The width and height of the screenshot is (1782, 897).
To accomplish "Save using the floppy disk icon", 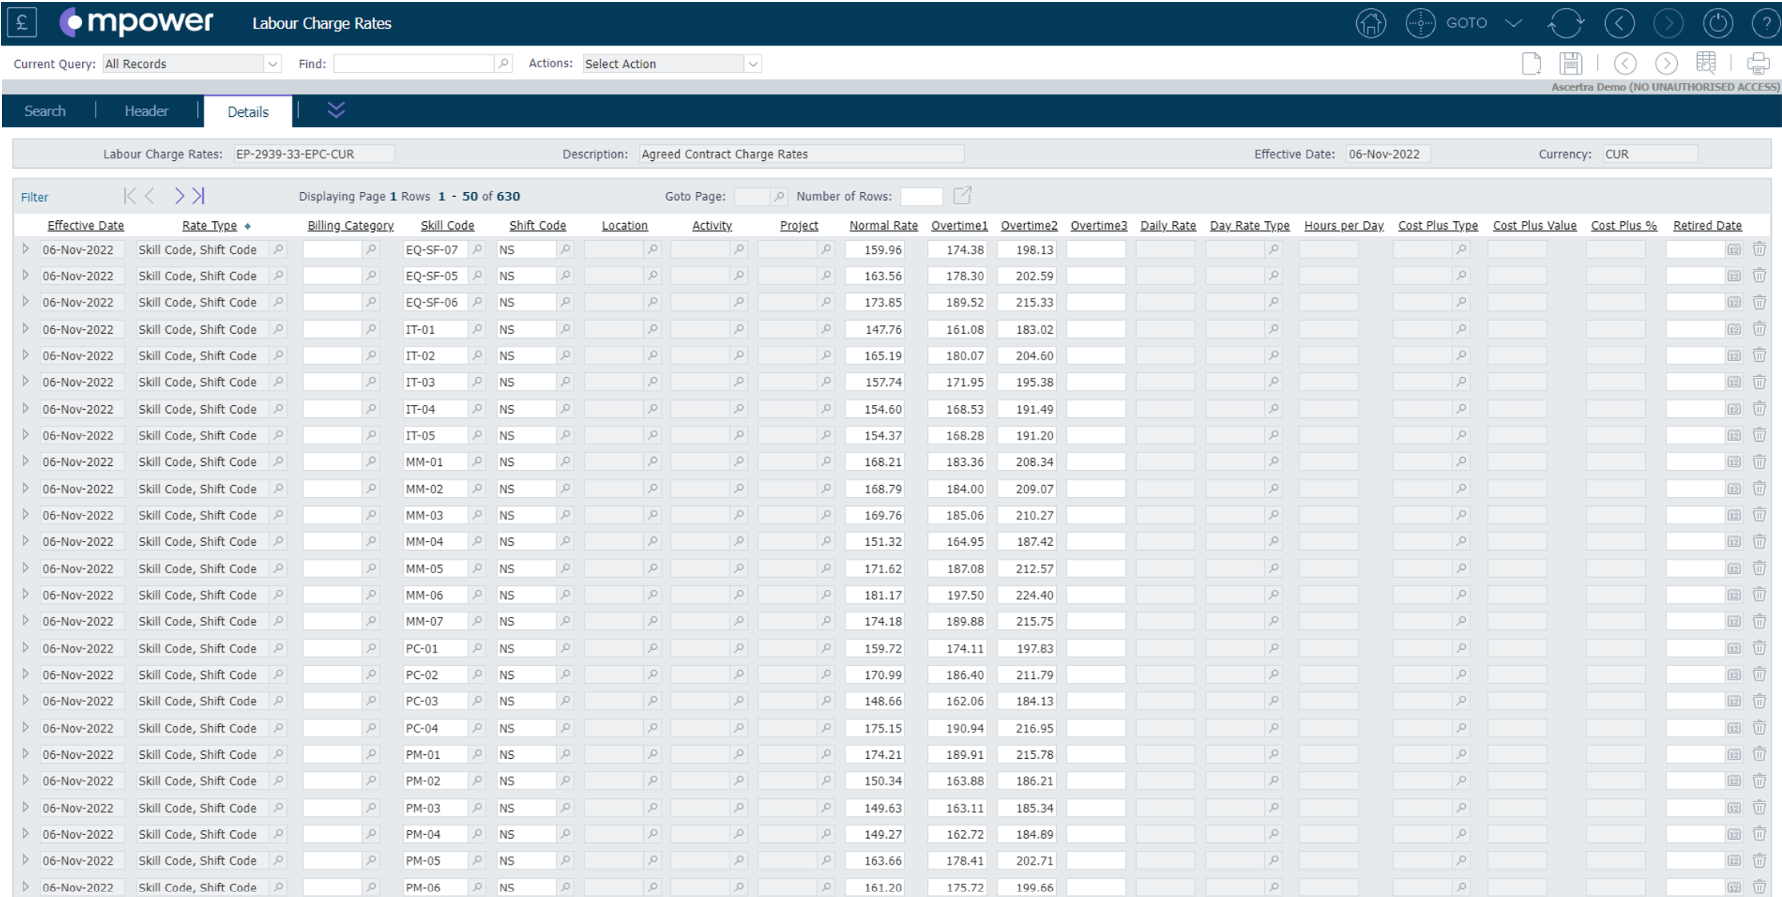I will 1571,64.
